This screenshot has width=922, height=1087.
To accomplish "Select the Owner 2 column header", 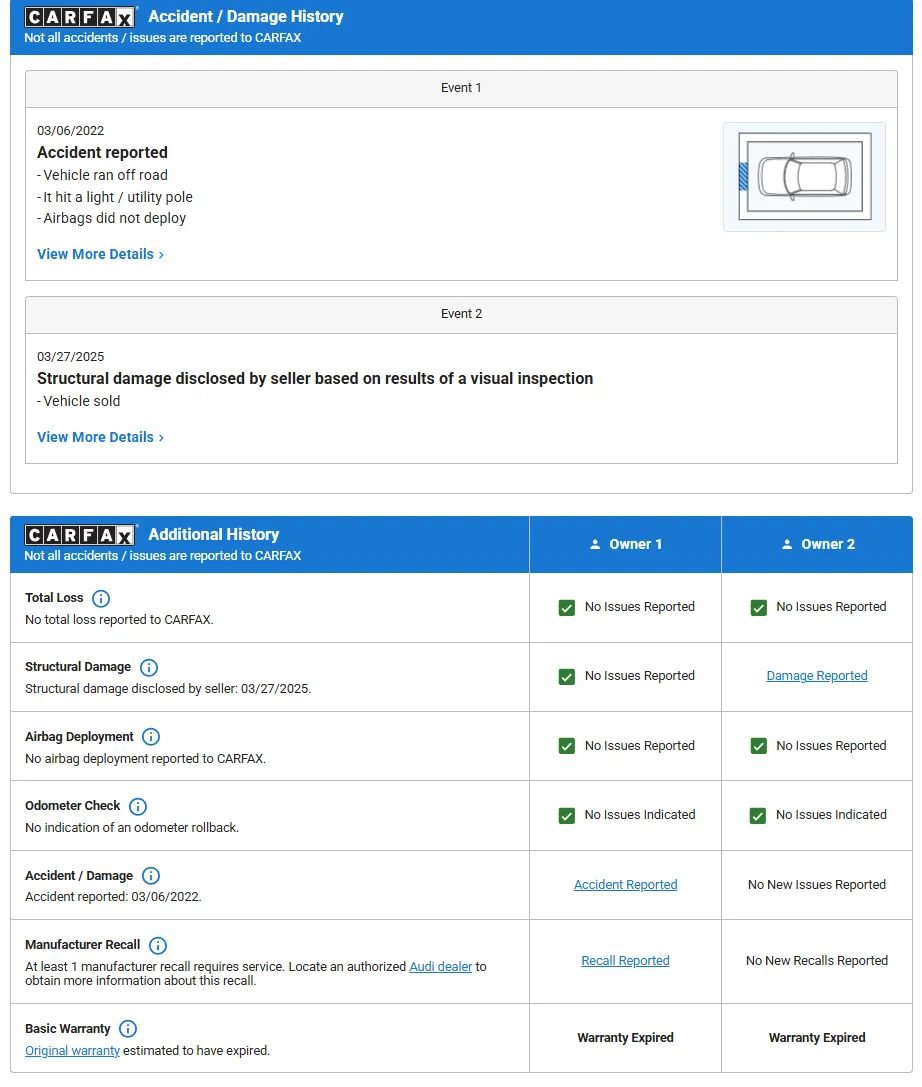I will click(817, 544).
